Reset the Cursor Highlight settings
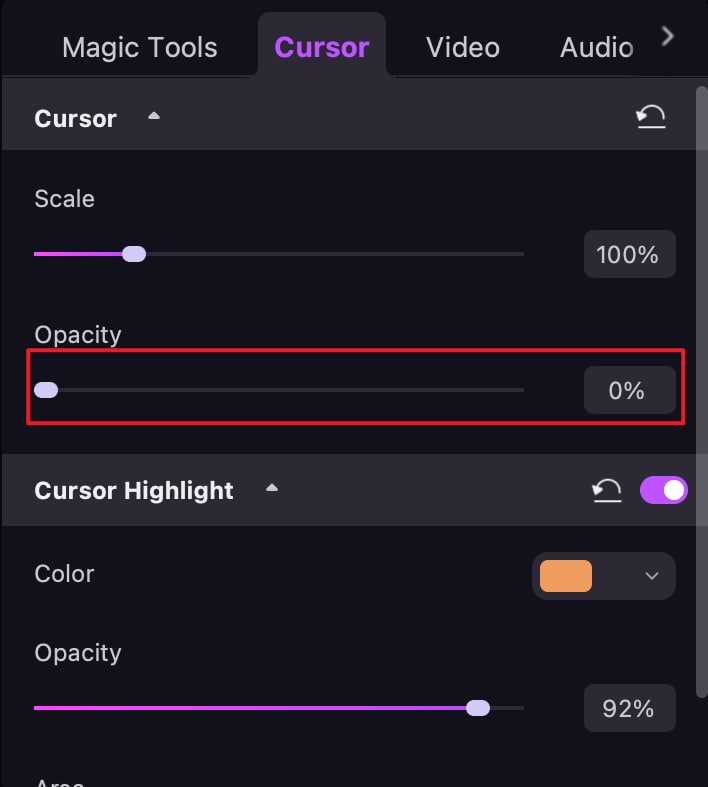 (607, 490)
